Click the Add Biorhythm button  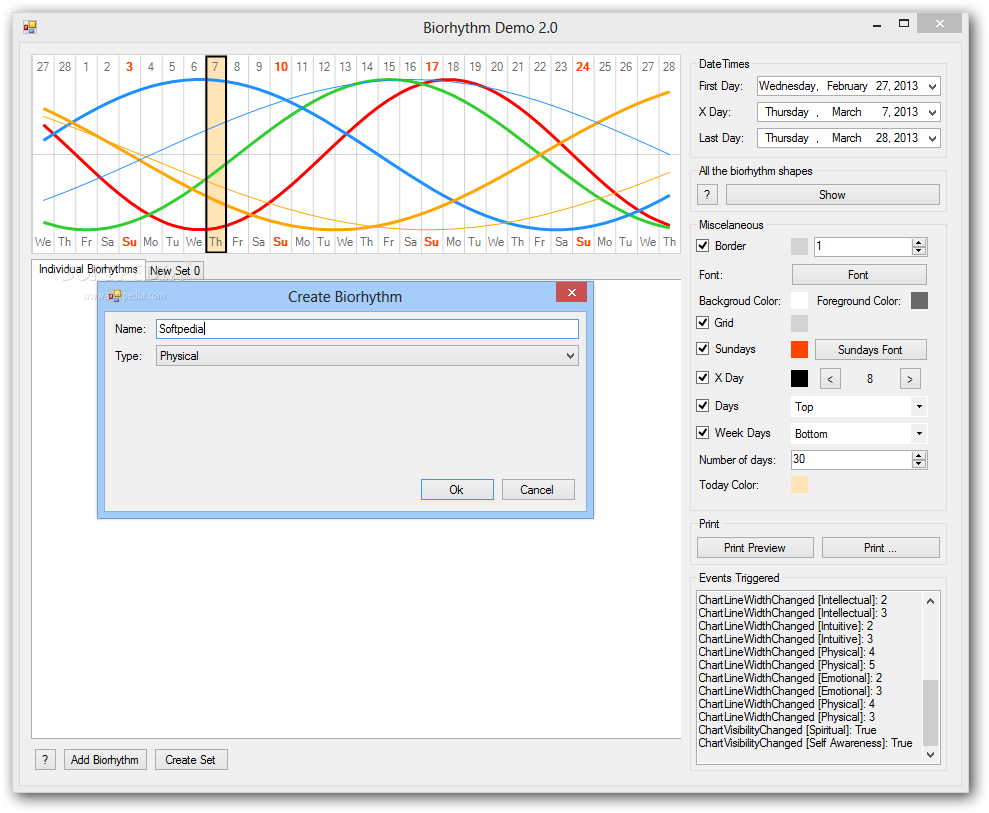105,759
